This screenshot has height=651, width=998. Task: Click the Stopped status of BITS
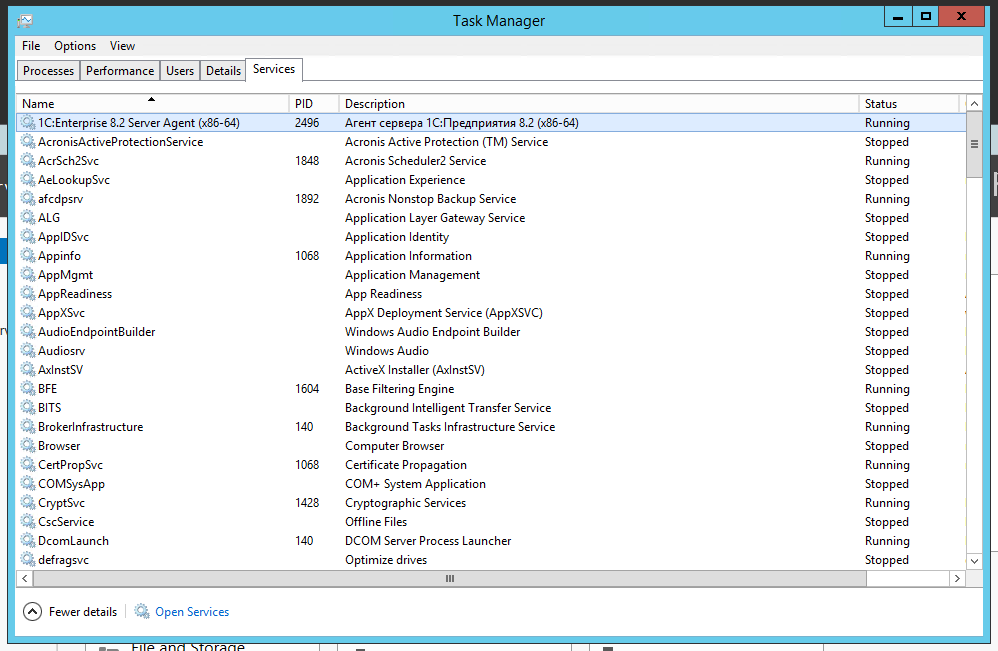coord(886,408)
